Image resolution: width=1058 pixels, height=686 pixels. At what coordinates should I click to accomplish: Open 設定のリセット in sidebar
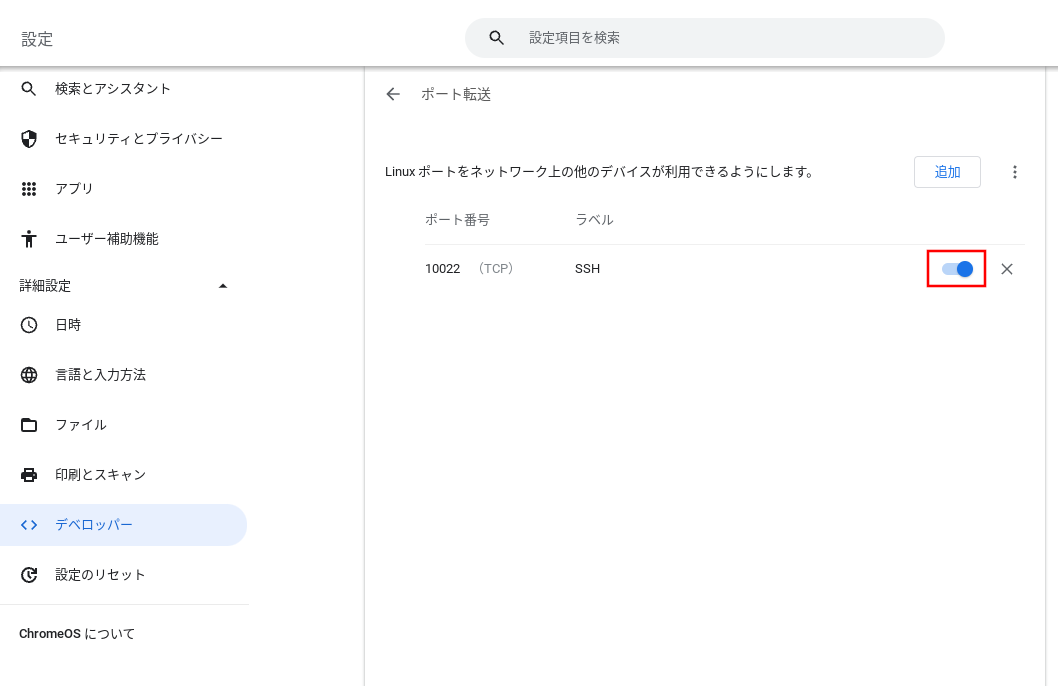[x=100, y=575]
